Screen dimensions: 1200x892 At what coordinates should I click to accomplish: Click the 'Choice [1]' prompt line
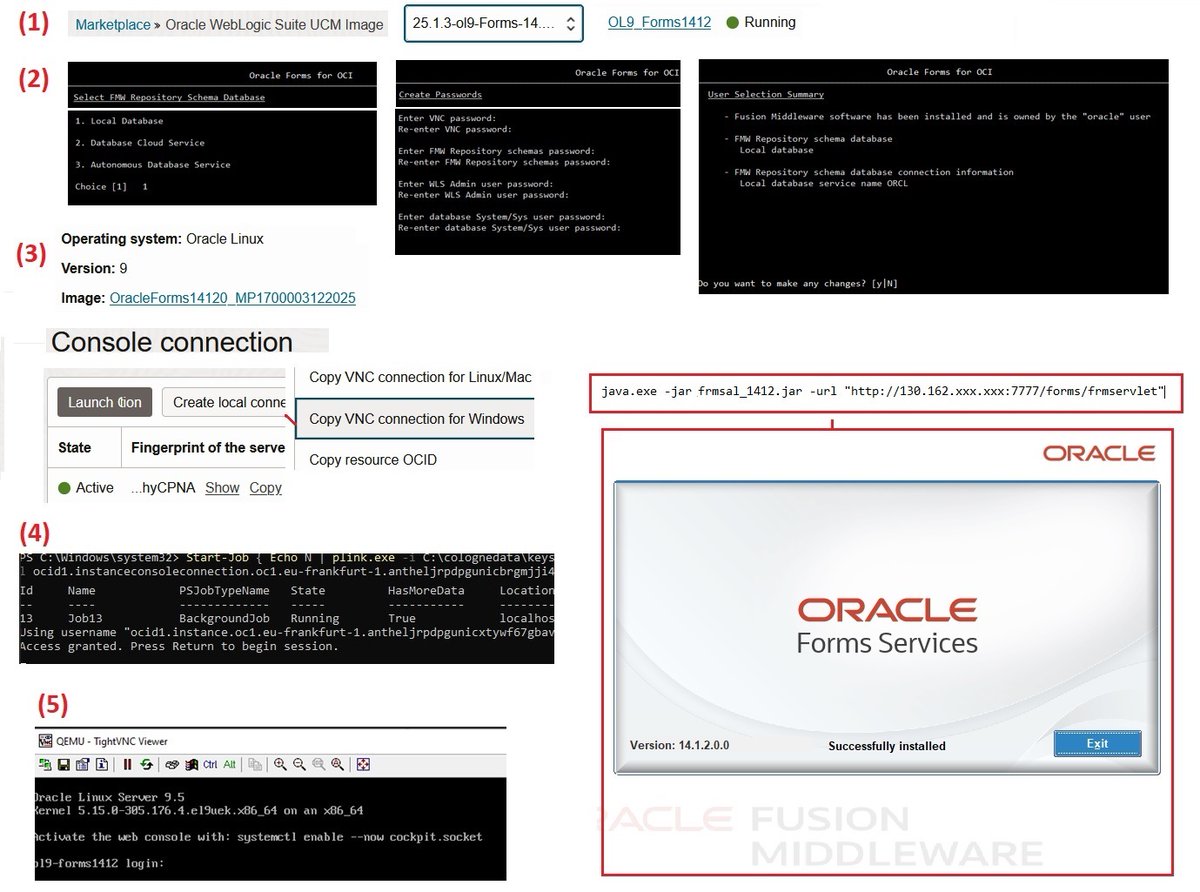pyautogui.click(x=112, y=187)
